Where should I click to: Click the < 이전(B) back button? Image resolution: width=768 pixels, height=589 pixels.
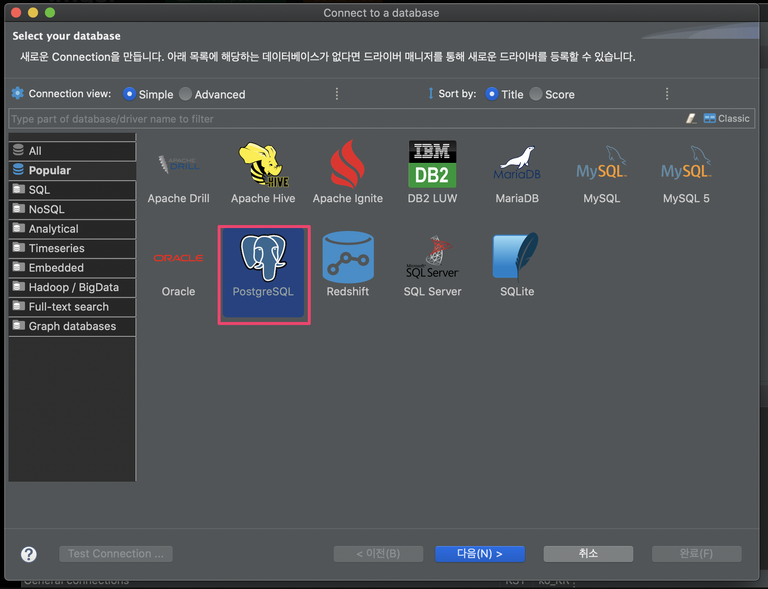coord(378,554)
